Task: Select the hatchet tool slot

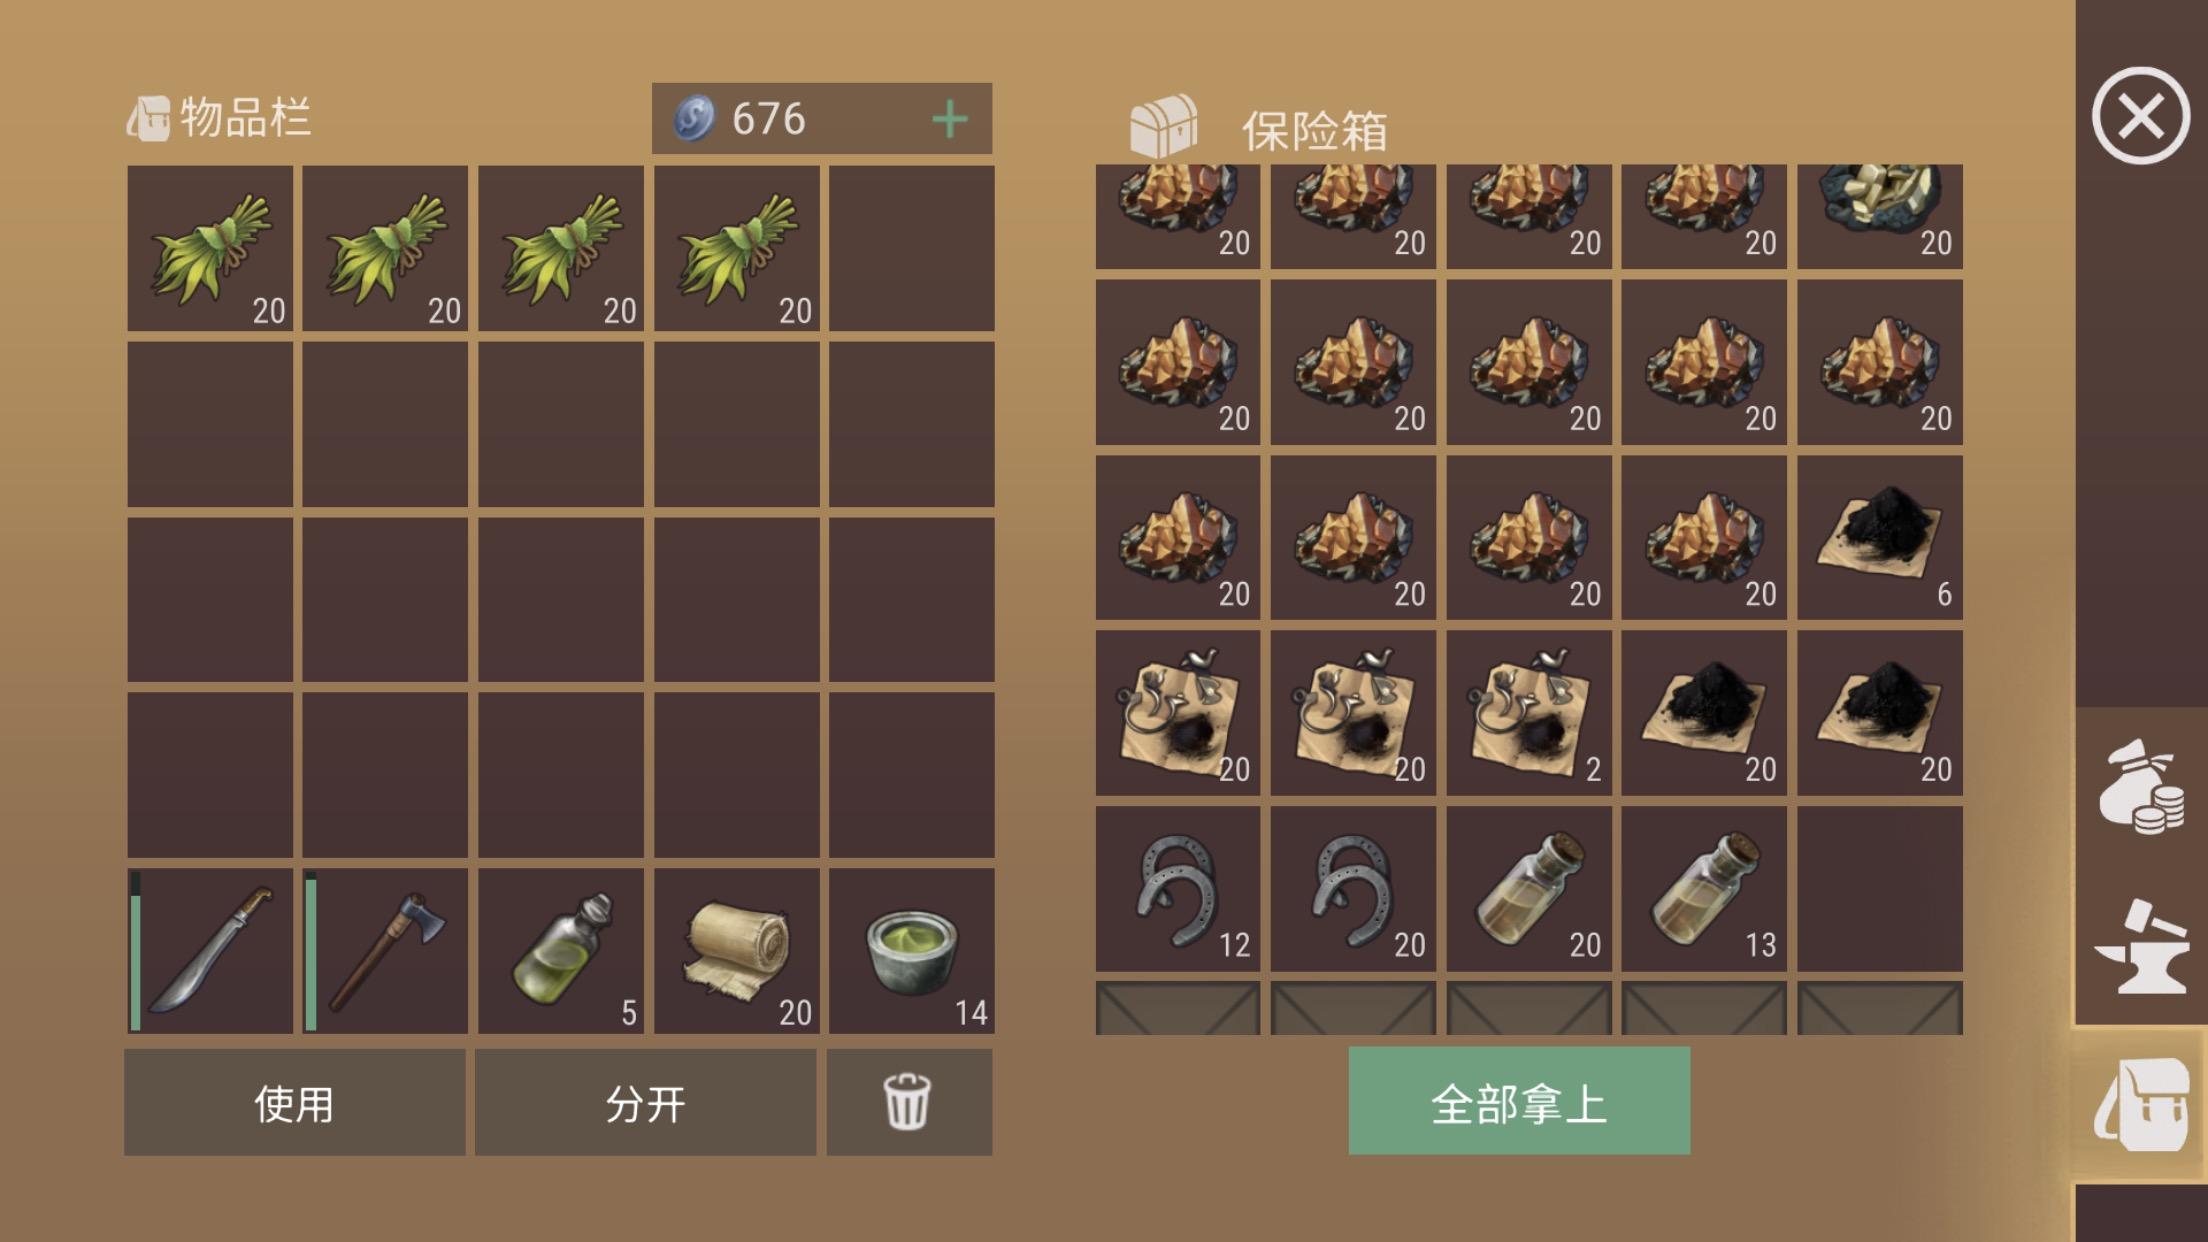Action: (385, 950)
